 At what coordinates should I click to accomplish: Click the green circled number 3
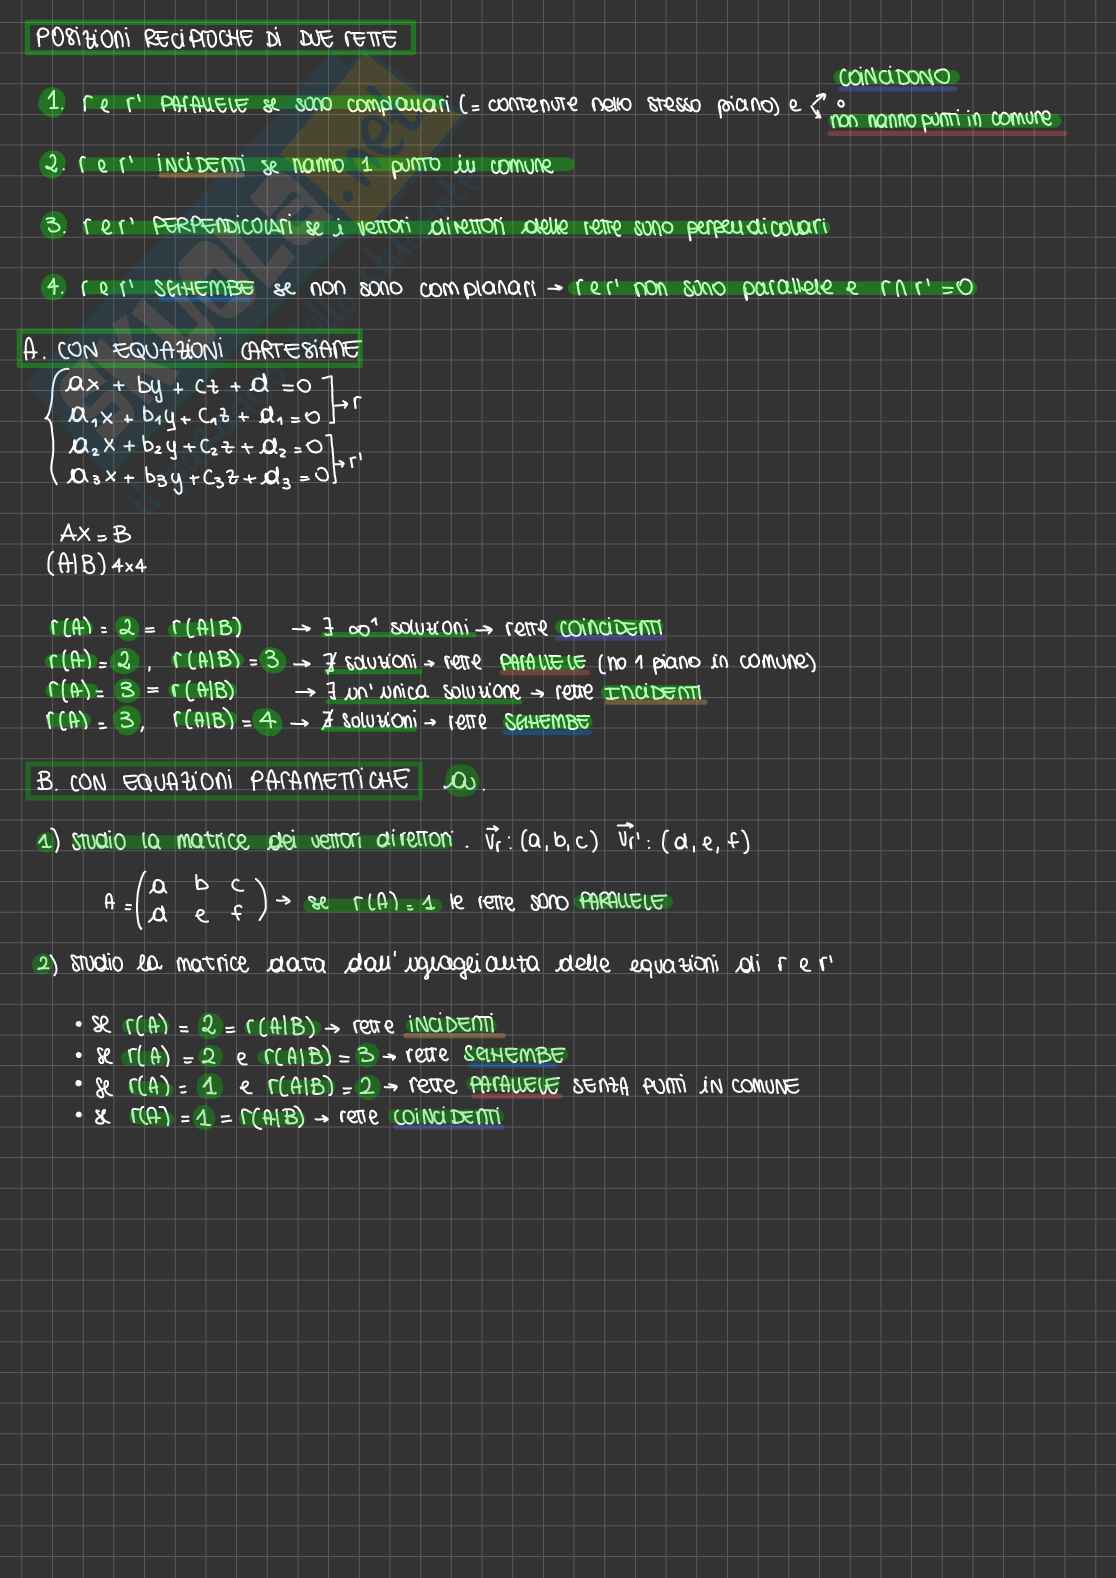point(54,226)
